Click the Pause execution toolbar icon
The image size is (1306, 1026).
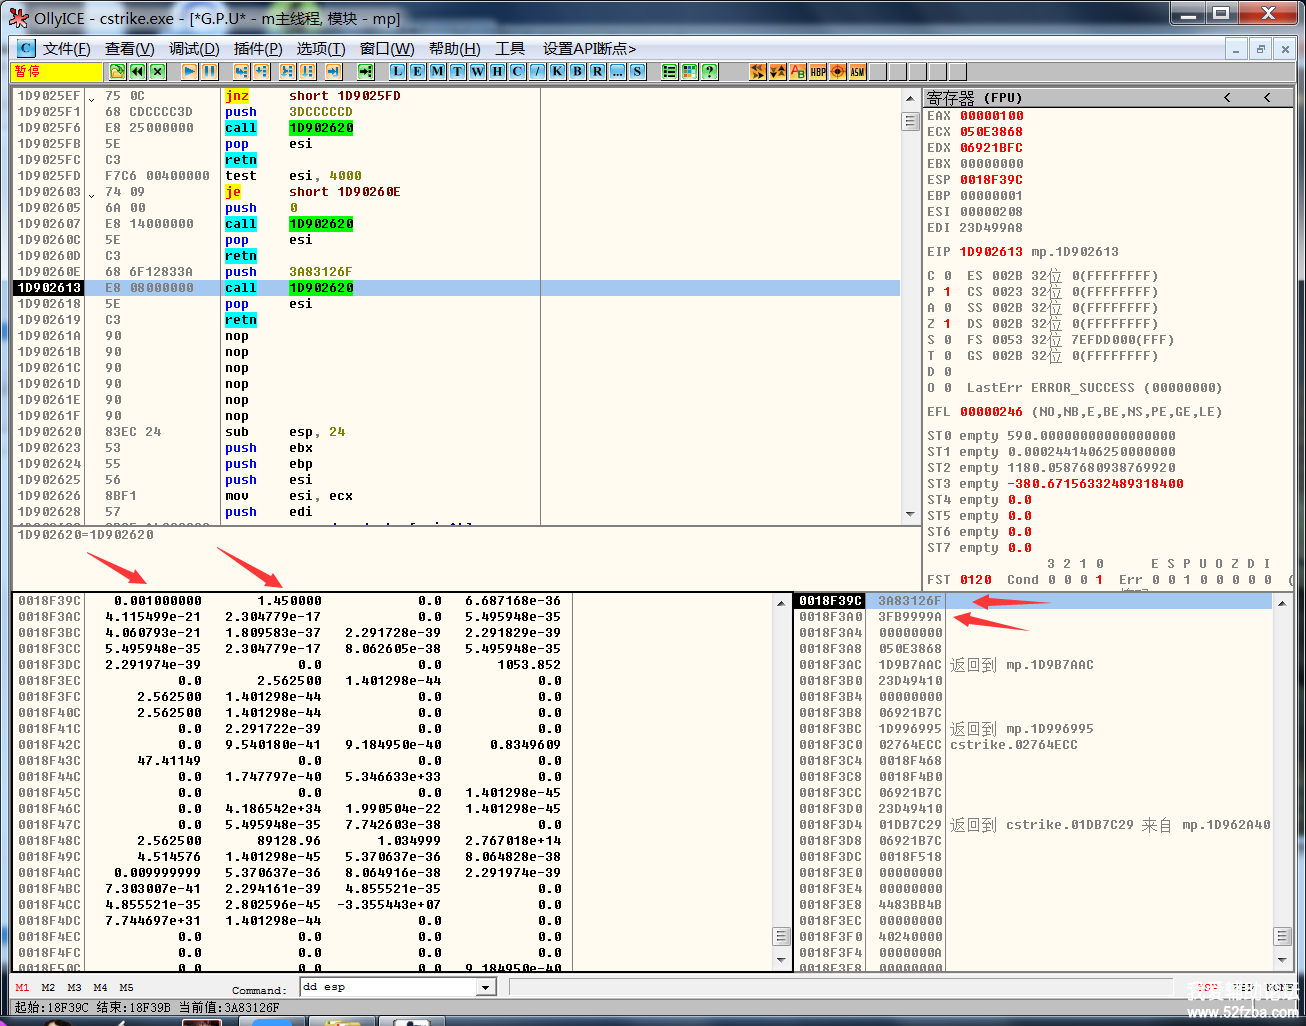209,71
